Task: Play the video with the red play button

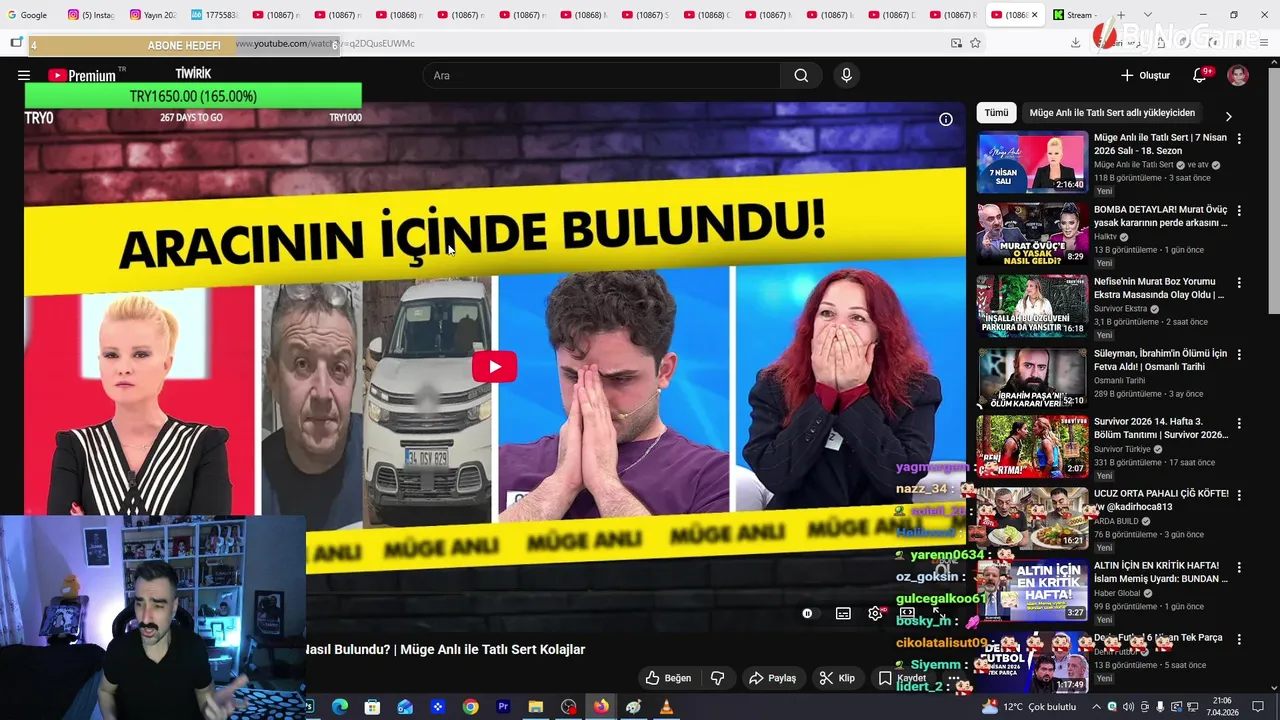Action: coord(495,367)
